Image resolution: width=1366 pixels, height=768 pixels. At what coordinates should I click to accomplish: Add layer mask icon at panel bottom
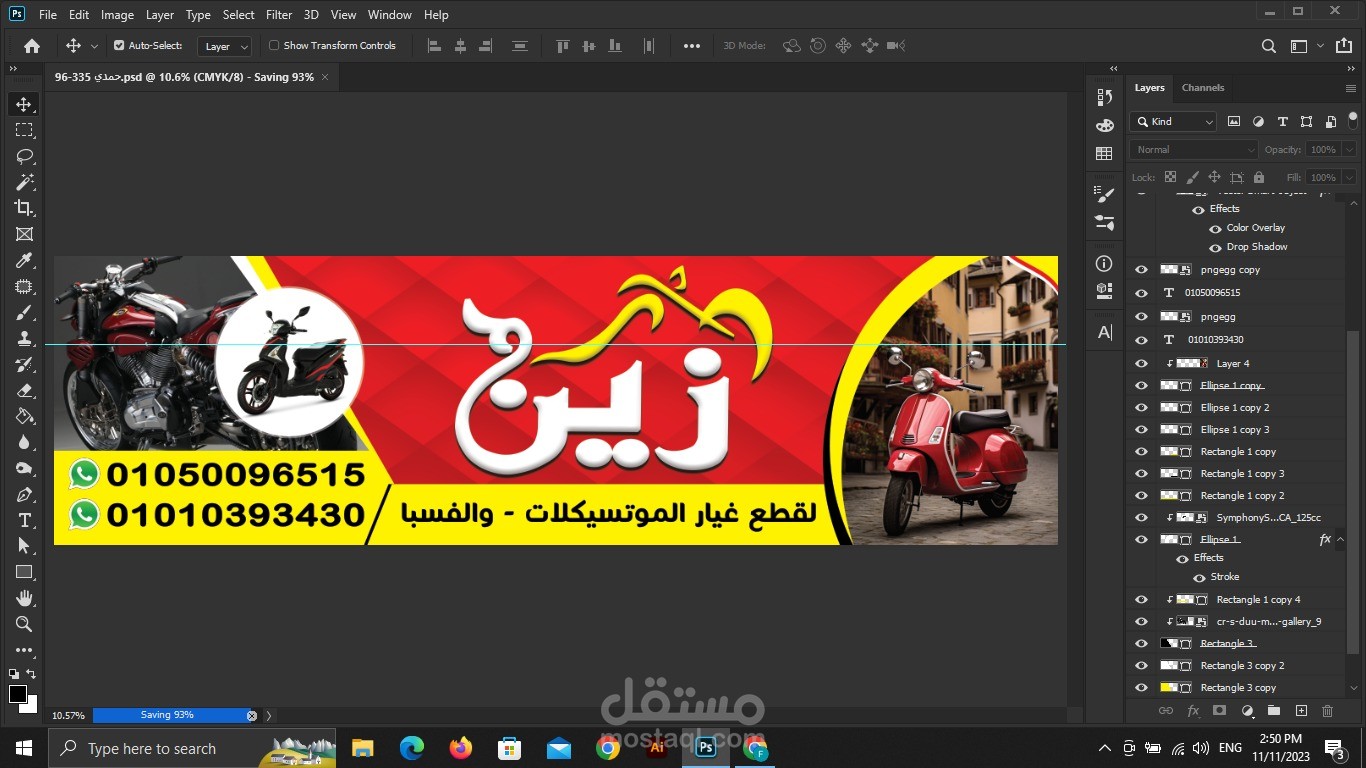(x=1219, y=711)
